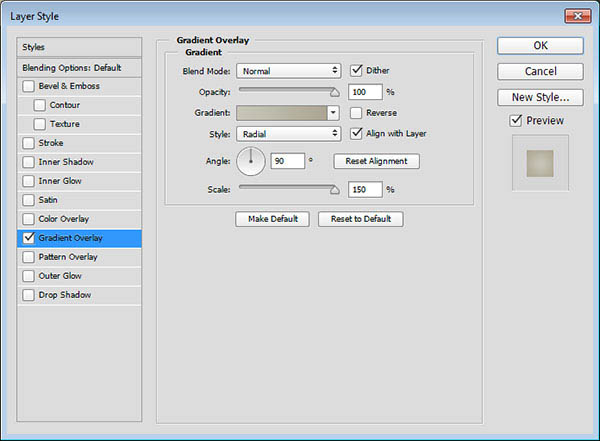
Task: Click the Angle value input field
Action: click(287, 161)
